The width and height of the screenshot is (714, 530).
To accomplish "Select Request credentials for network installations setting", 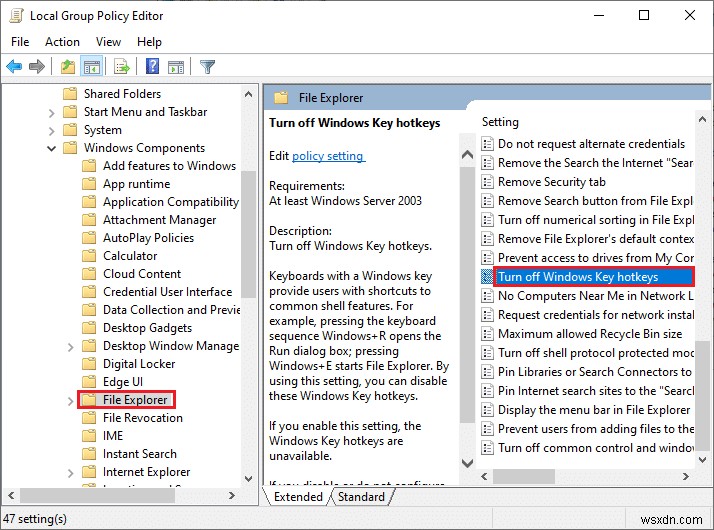I will [x=596, y=315].
